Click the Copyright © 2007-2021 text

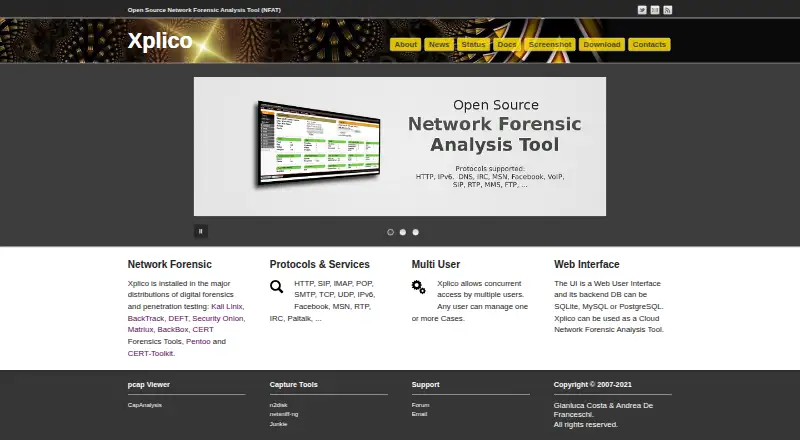[593, 384]
